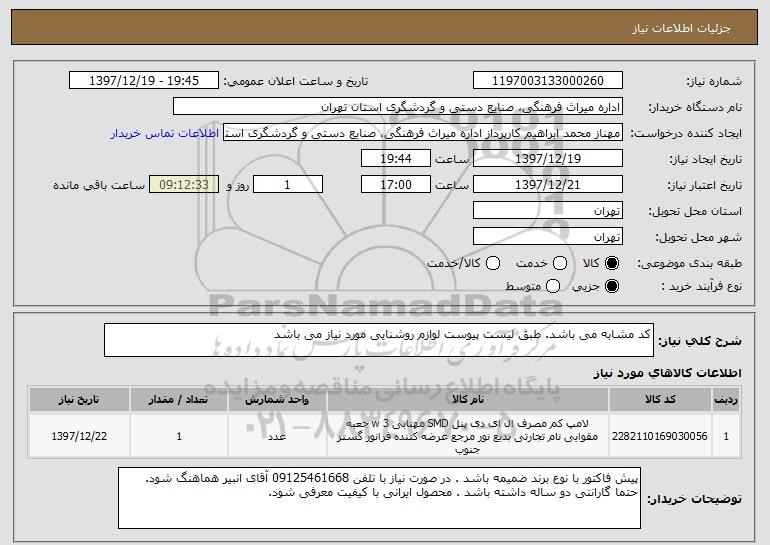This screenshot has height=545, width=770.
Task: Click the need number field 1197003133000260
Action: coord(548,81)
